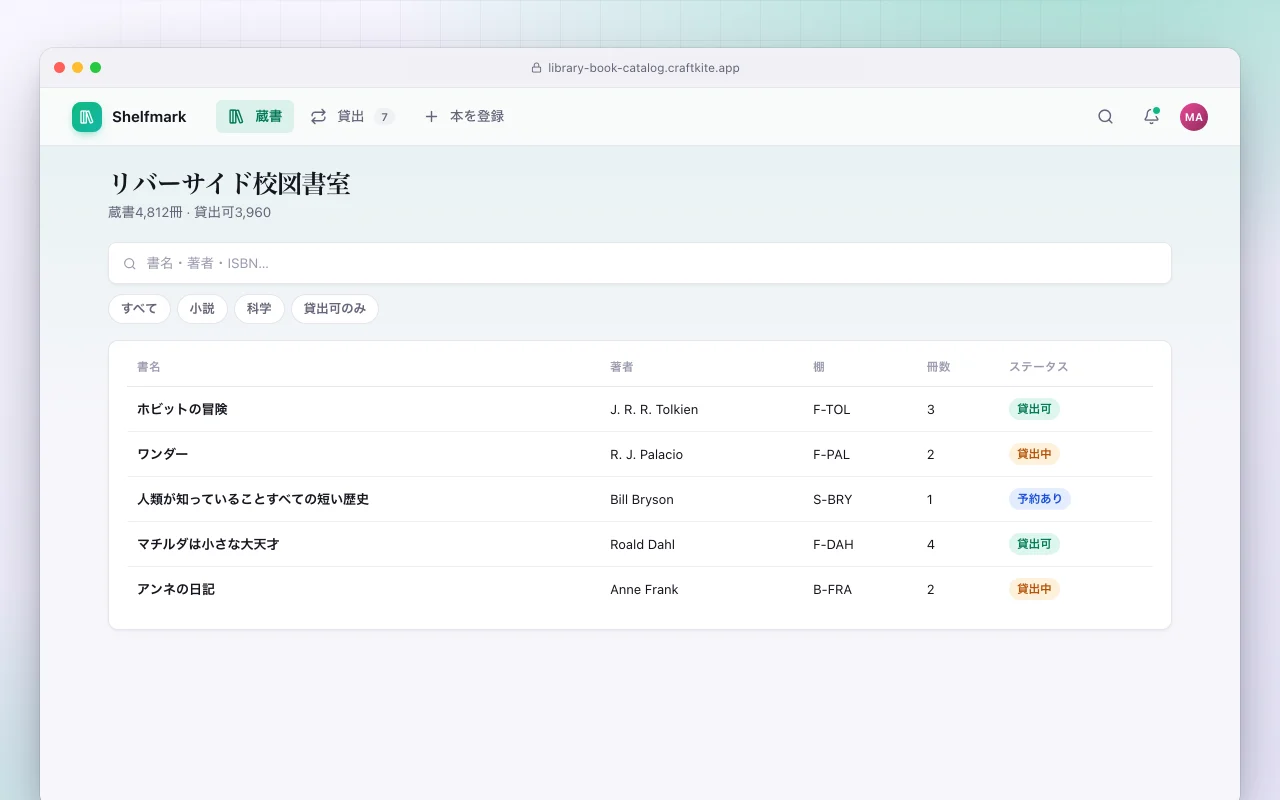
Task: Switch to the 蔵書 tab
Action: (255, 117)
